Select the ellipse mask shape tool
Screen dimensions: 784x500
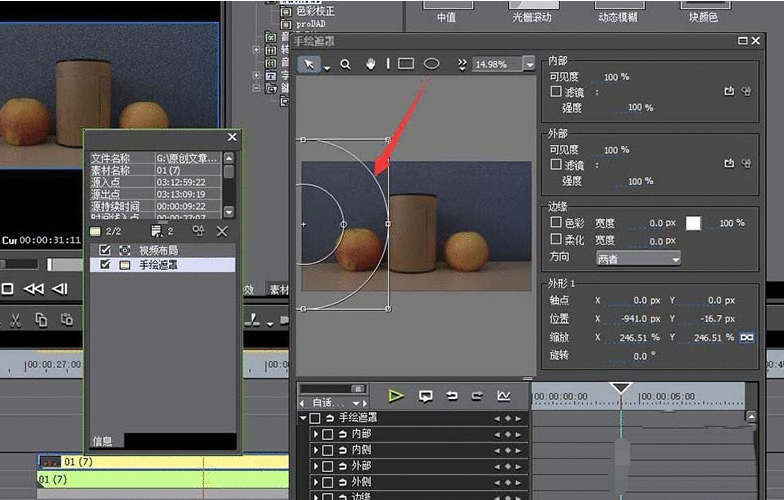click(x=432, y=64)
